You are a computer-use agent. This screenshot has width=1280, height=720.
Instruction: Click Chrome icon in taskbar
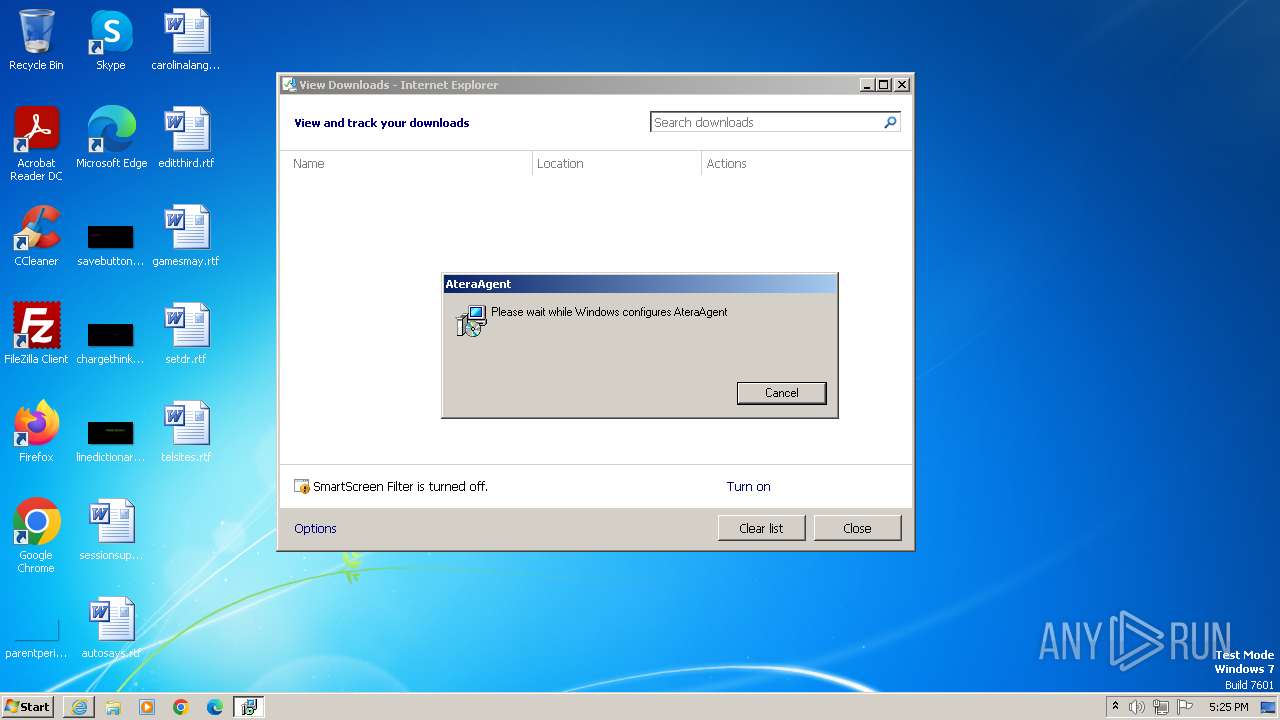(x=181, y=707)
